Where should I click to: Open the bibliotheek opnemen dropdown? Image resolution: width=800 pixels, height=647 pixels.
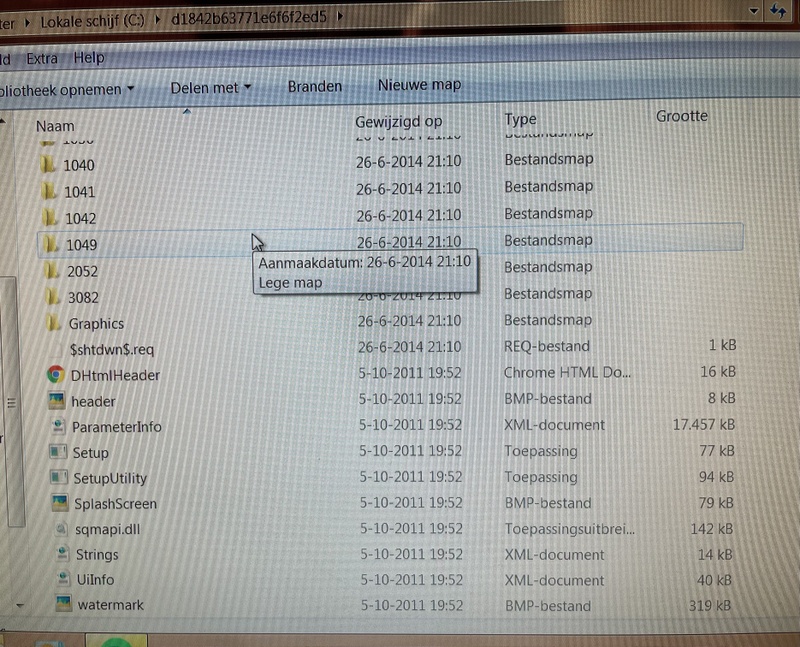point(67,90)
